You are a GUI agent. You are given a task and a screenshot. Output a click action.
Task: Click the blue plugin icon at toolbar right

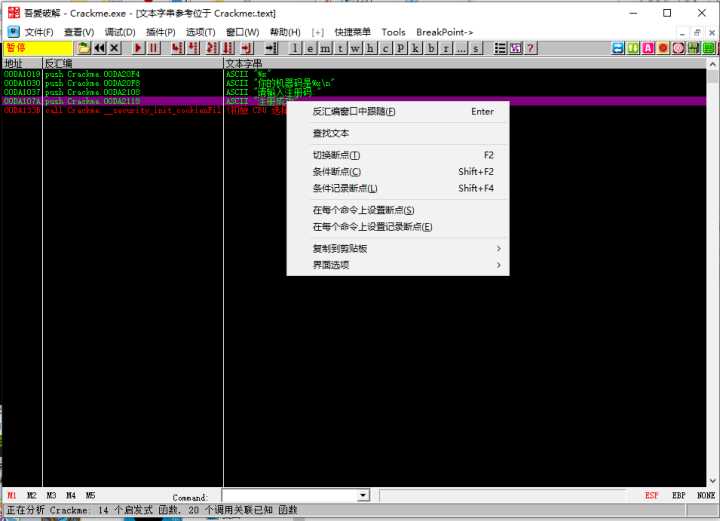(x=618, y=48)
